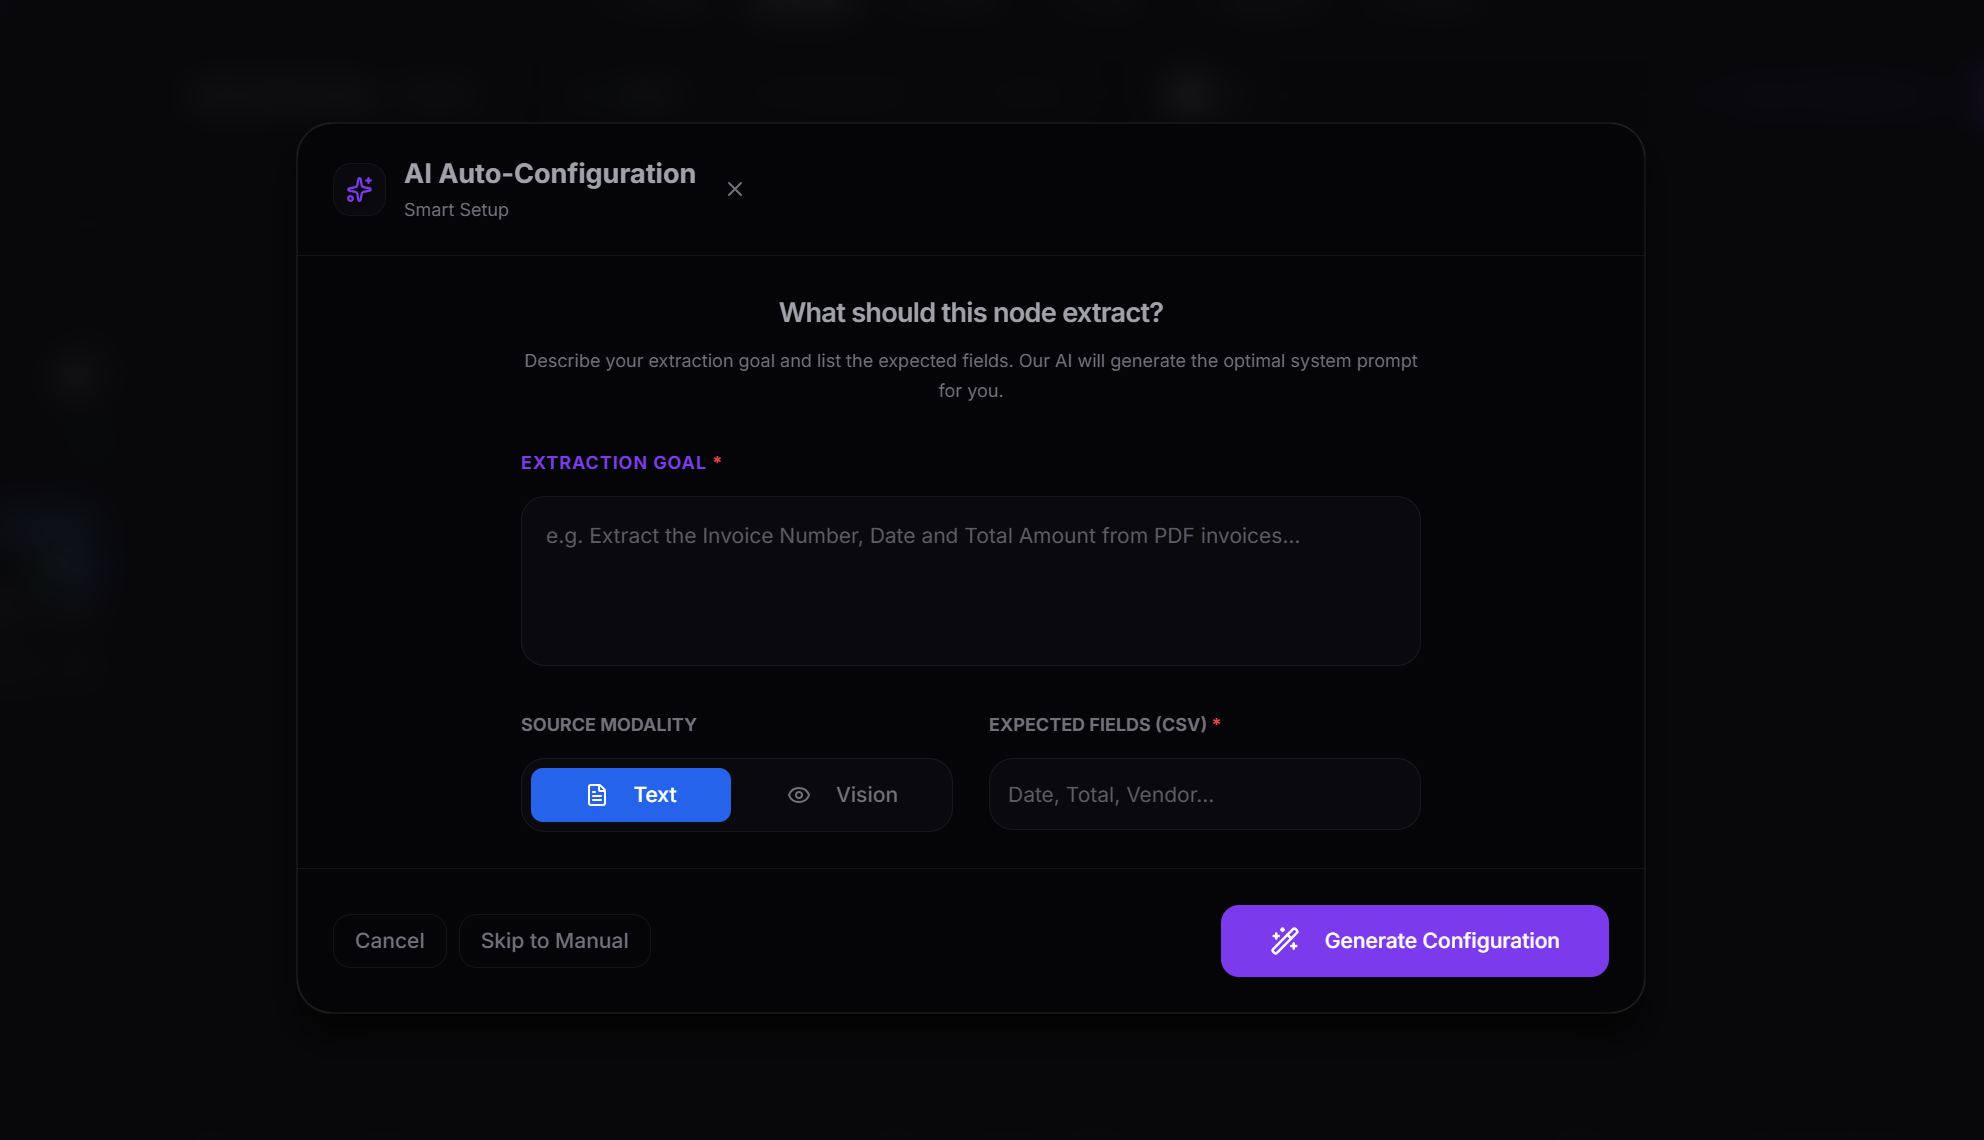Image resolution: width=1984 pixels, height=1140 pixels.
Task: Click the eye icon beside Vision
Action: pyautogui.click(x=799, y=795)
